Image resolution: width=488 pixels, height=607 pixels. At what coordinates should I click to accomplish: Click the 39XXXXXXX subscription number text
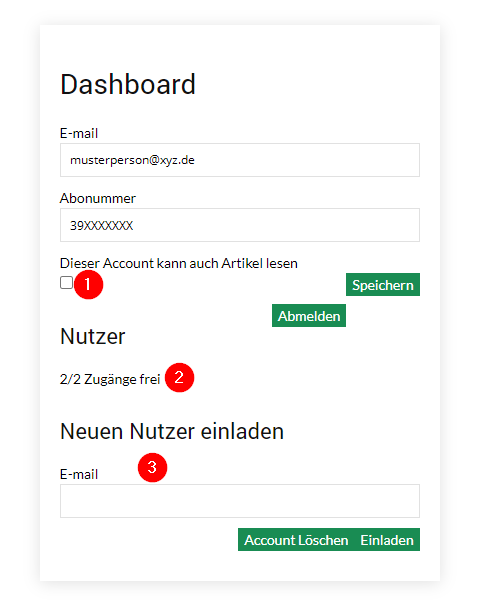point(101,225)
